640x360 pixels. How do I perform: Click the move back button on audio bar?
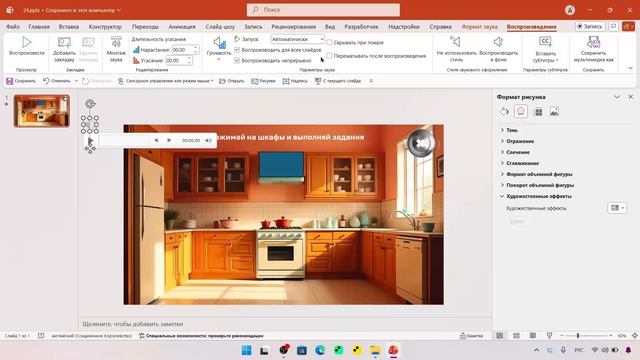tap(156, 140)
